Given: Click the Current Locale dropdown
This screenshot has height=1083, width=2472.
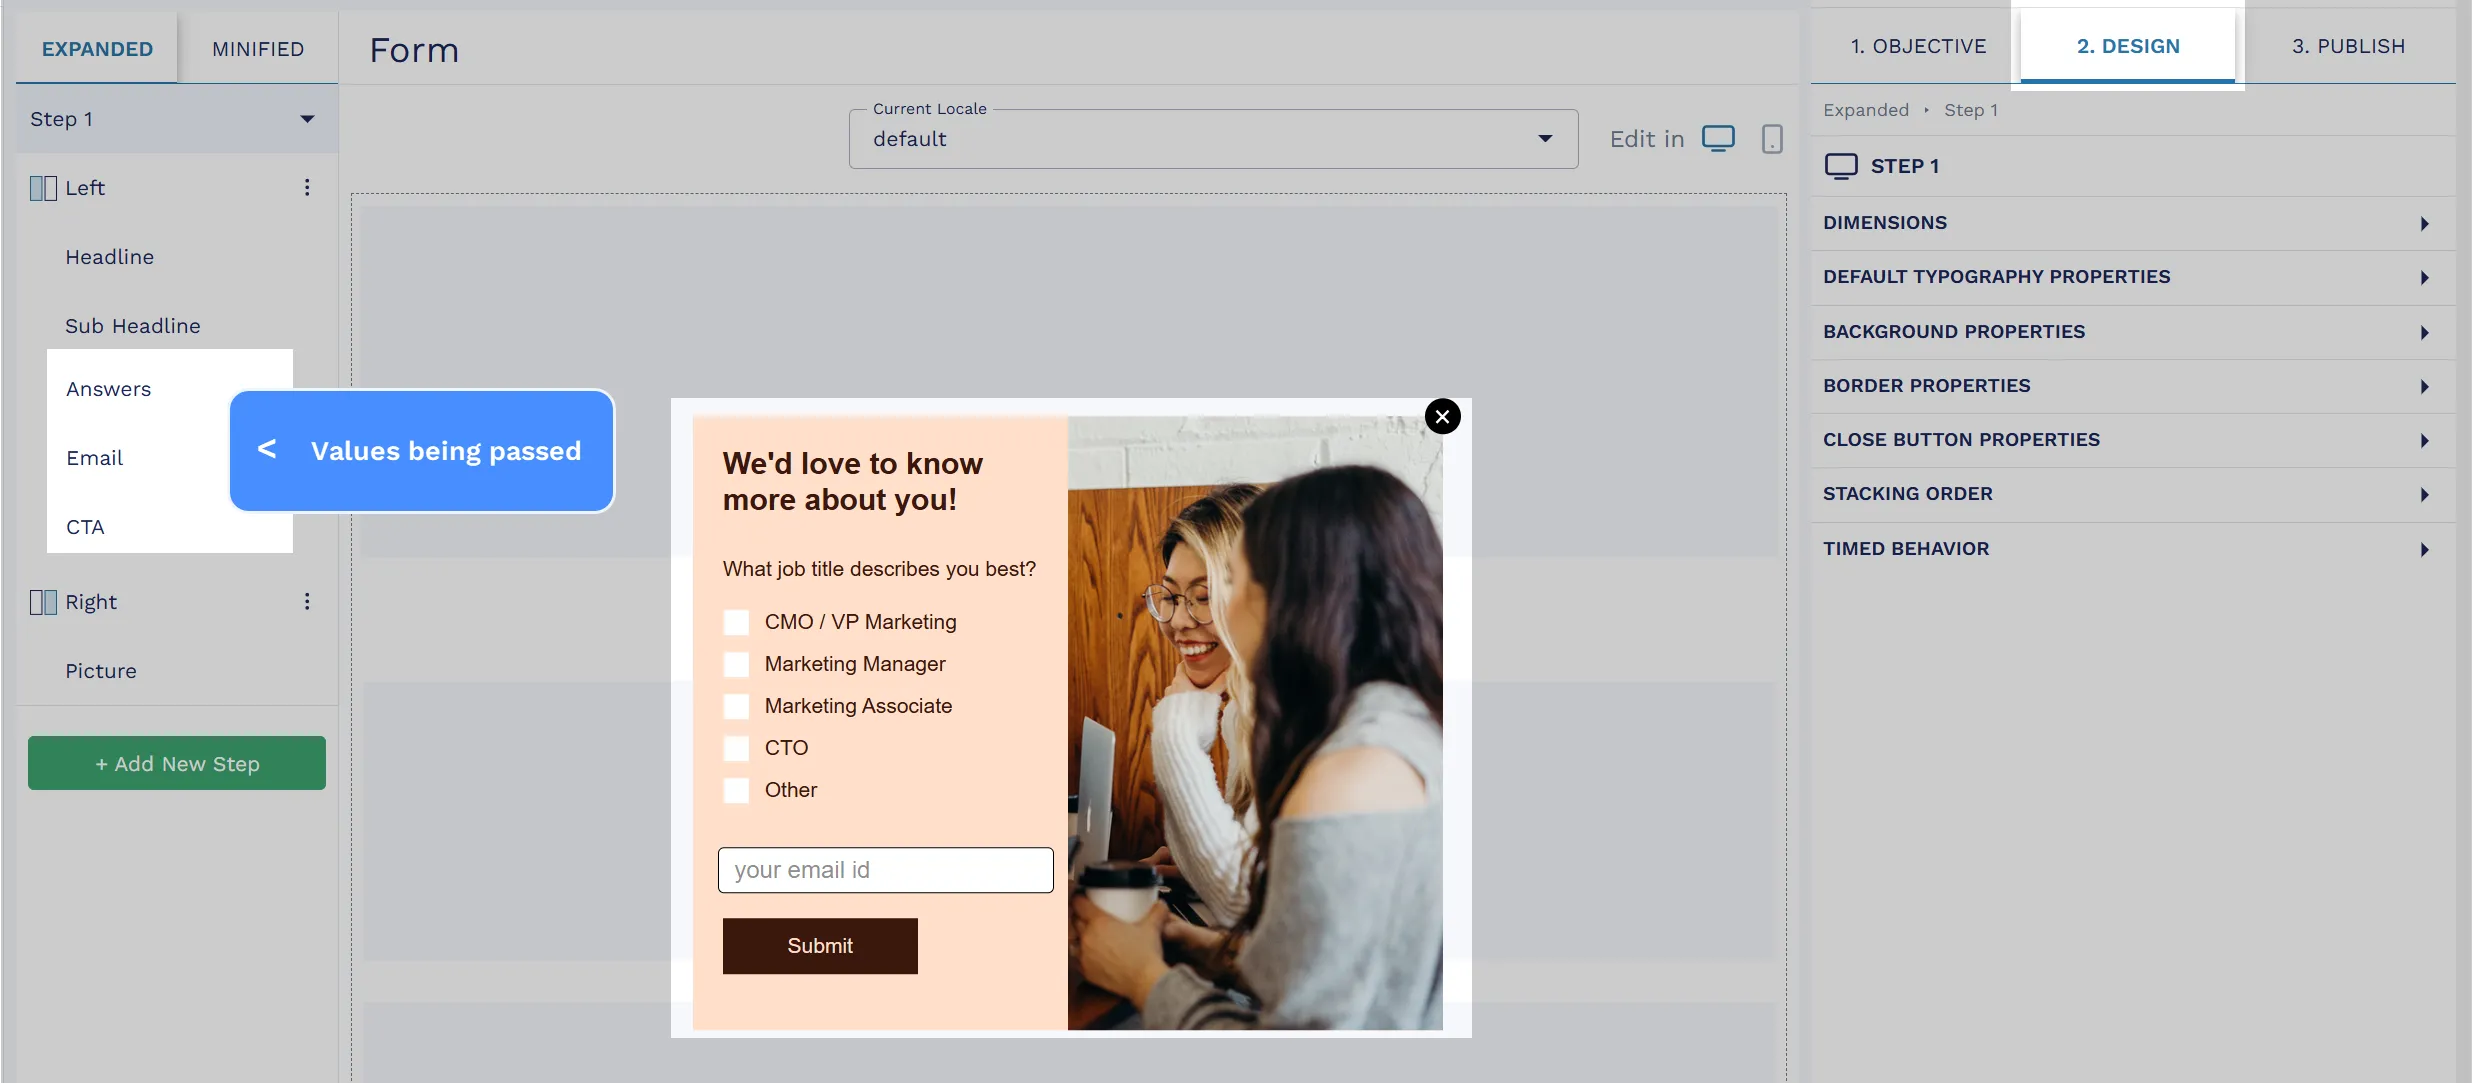Looking at the screenshot, I should pos(1214,137).
